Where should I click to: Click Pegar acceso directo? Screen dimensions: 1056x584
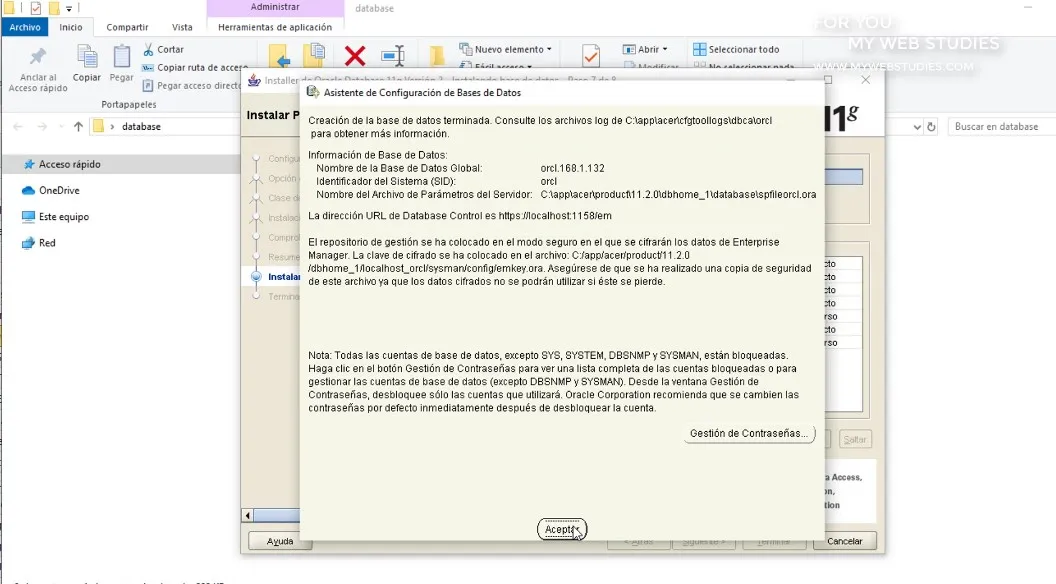[x=192, y=86]
